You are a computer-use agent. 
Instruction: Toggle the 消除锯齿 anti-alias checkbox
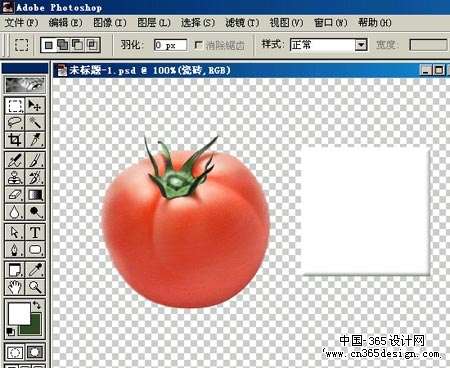click(x=199, y=45)
